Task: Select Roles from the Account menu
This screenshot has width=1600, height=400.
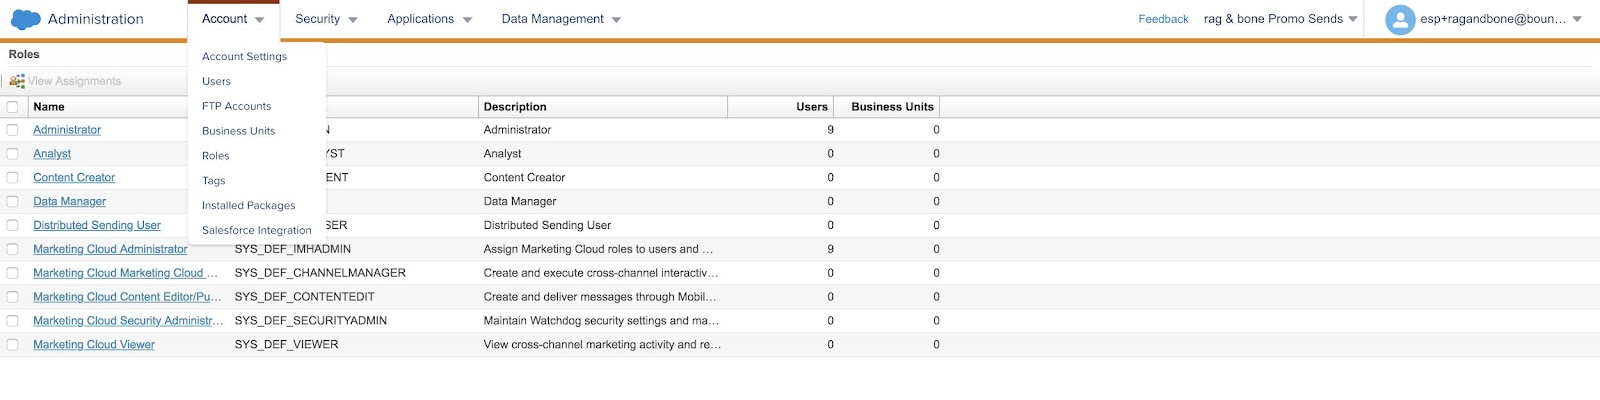Action: tap(215, 156)
